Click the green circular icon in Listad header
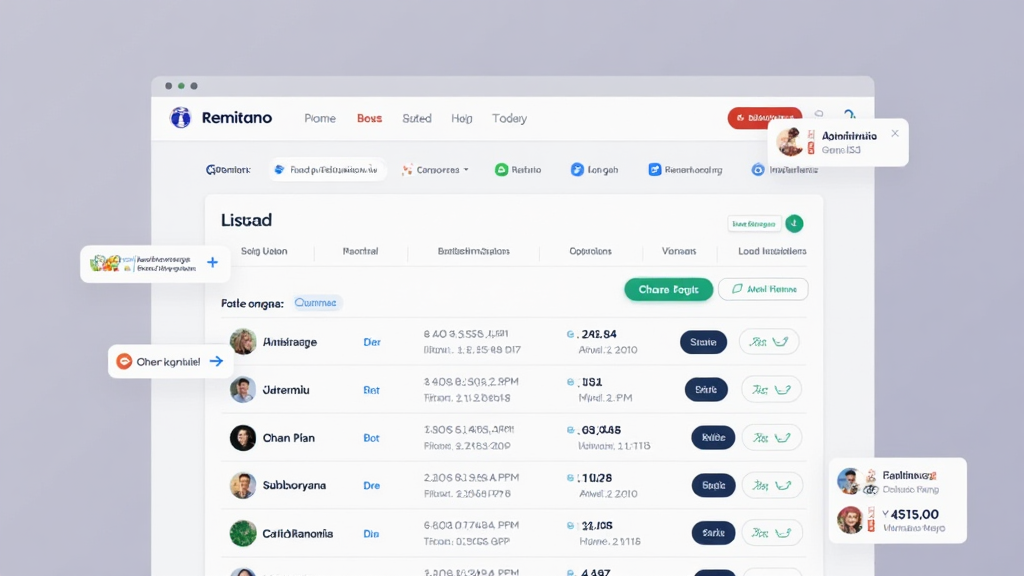The image size is (1024, 576). pyautogui.click(x=794, y=224)
